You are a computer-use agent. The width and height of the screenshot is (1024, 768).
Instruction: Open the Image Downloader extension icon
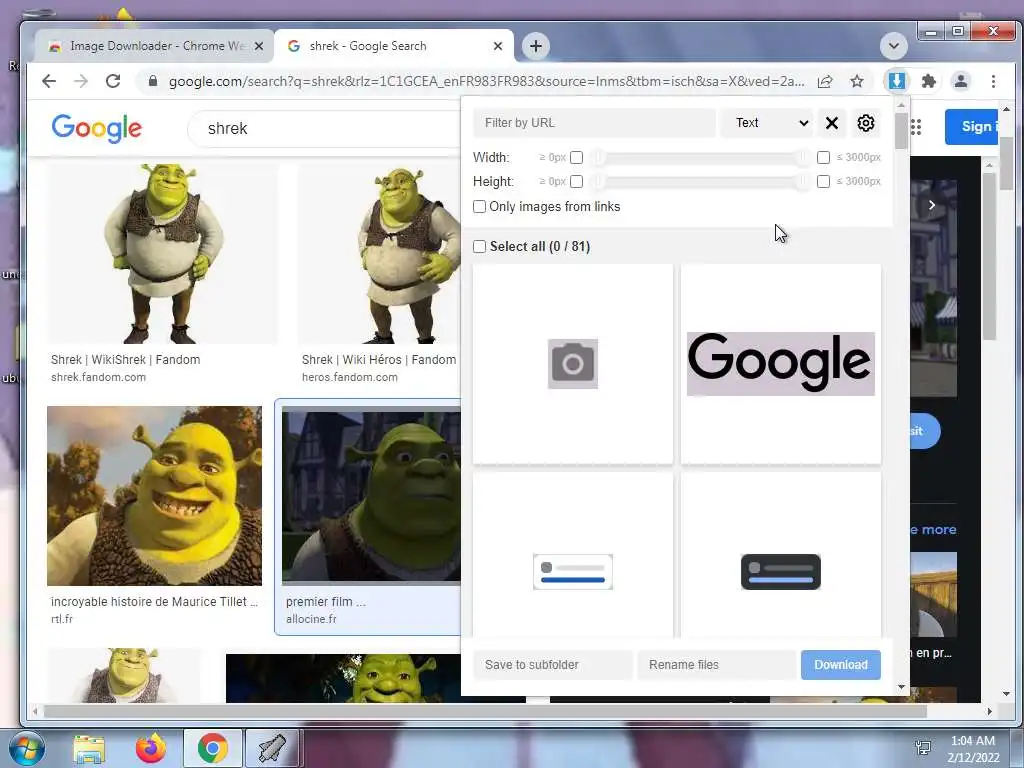(897, 81)
